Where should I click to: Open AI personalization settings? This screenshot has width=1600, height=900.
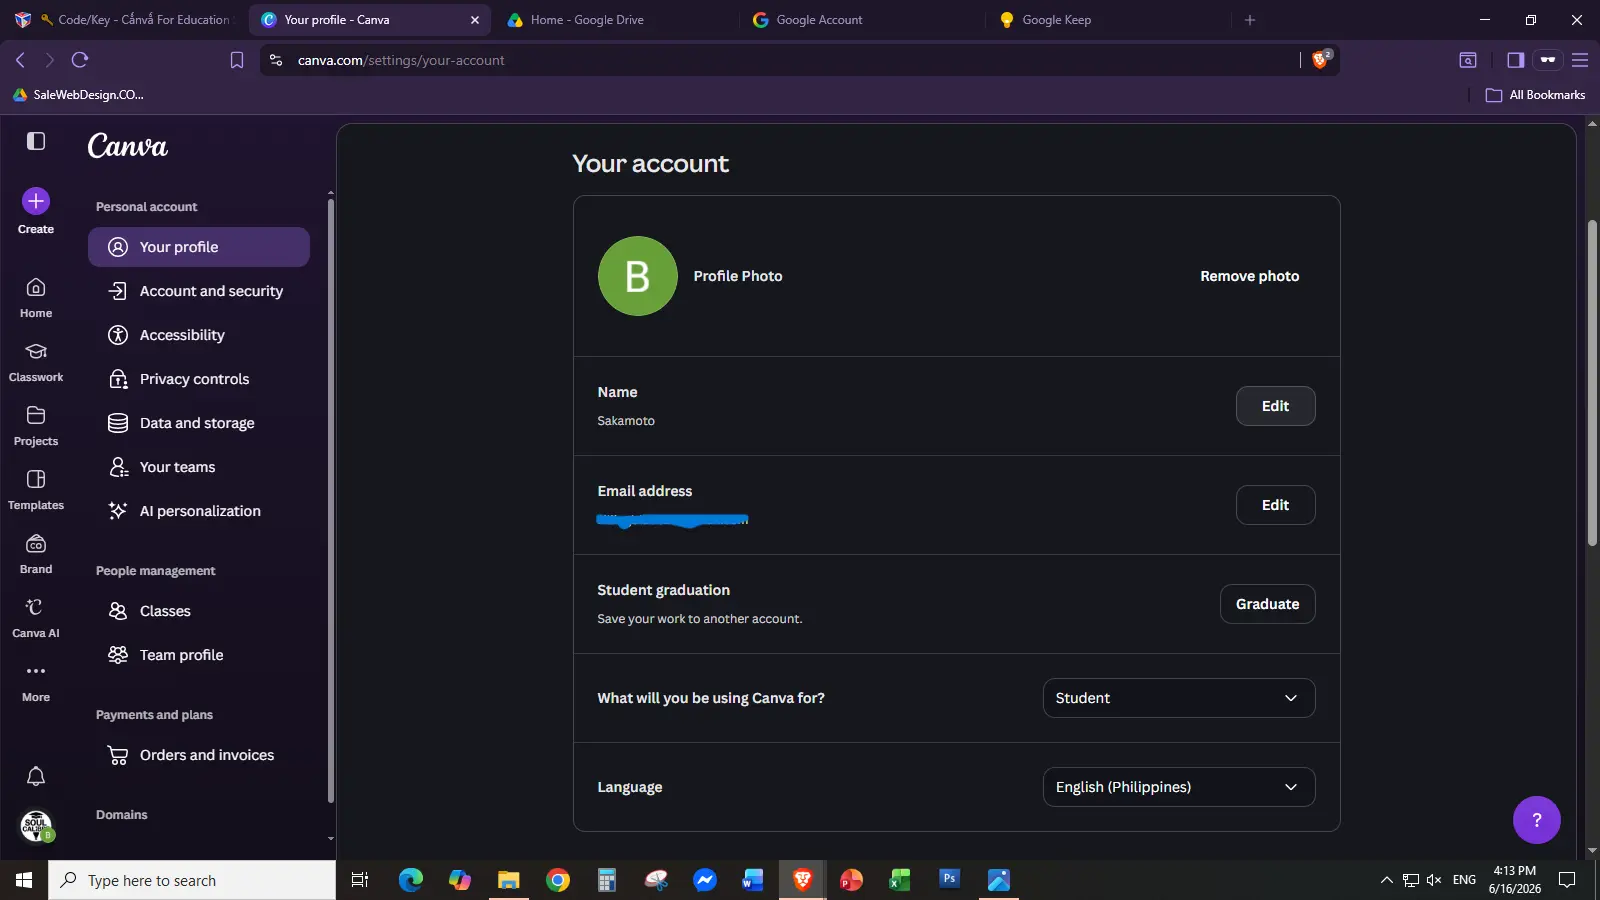pyautogui.click(x=199, y=511)
